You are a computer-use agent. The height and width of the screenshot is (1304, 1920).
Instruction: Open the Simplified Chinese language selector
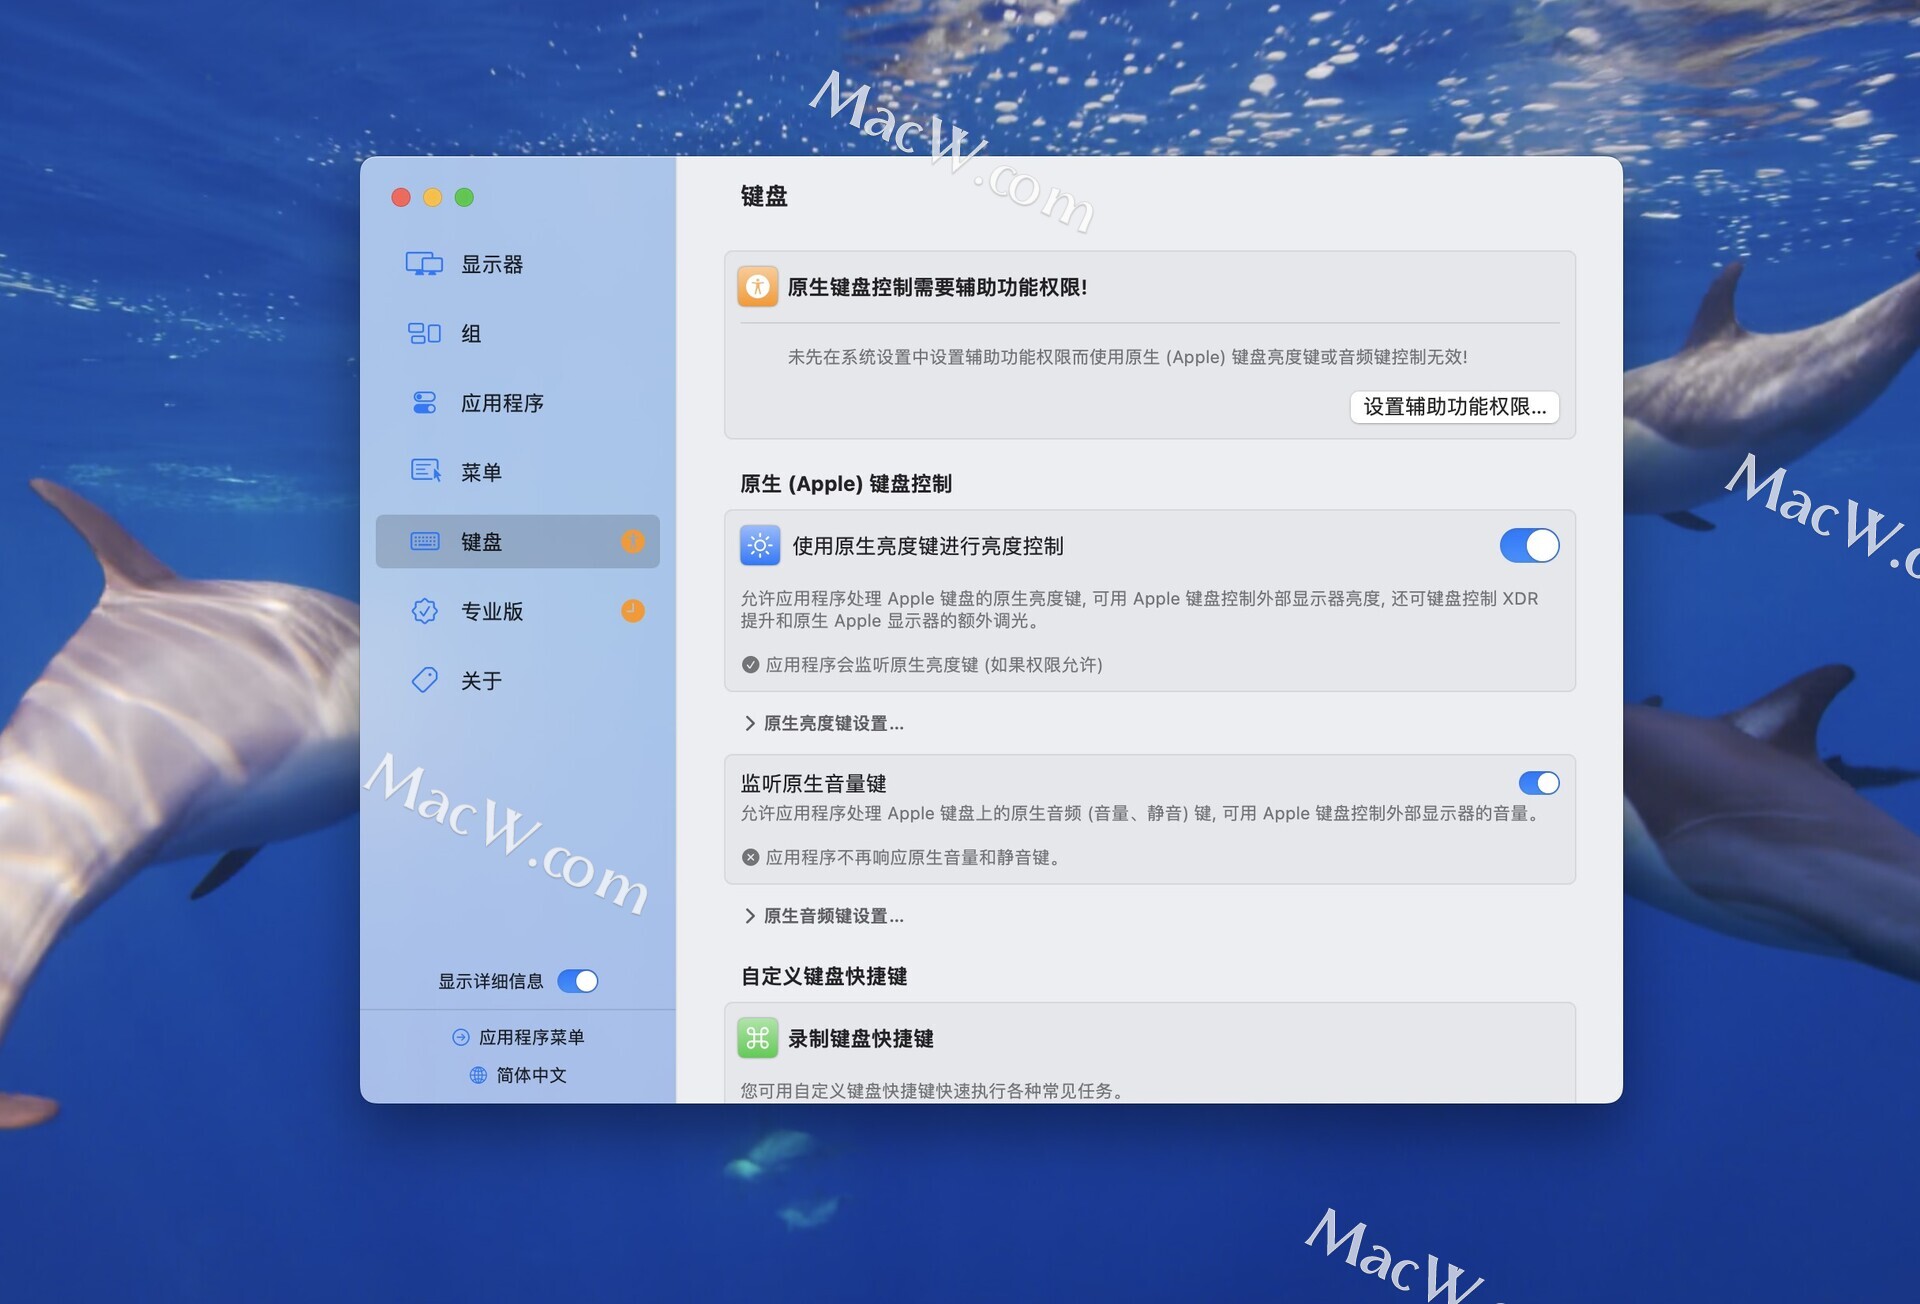pos(519,1075)
